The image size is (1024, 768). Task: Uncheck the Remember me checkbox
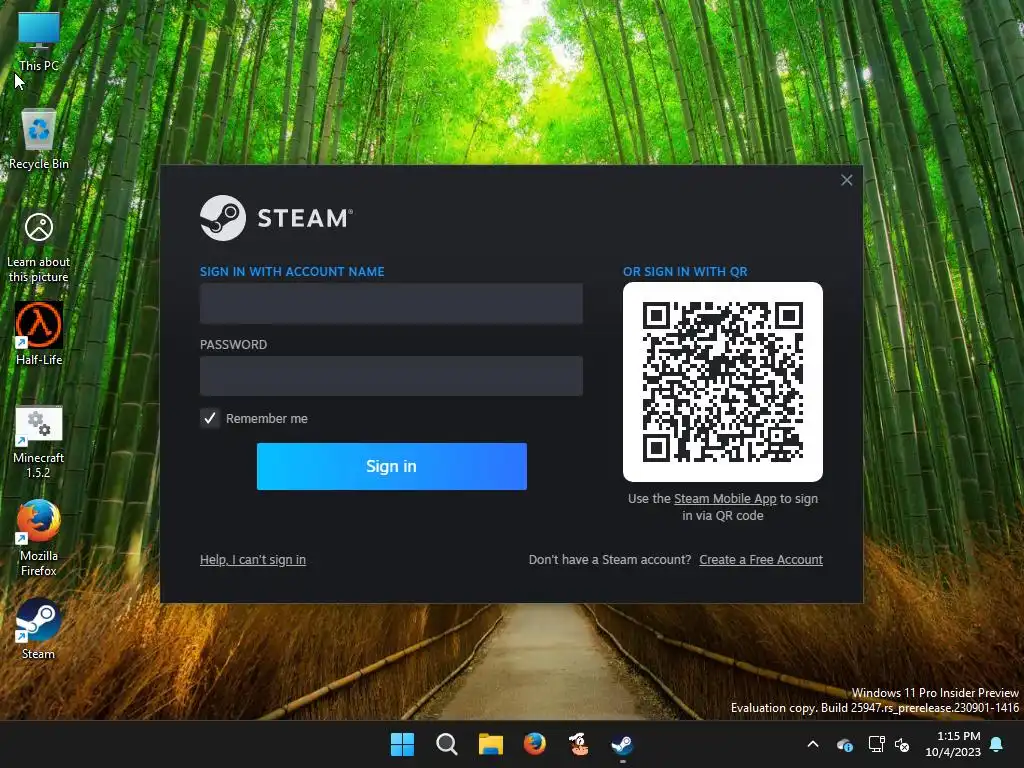210,419
